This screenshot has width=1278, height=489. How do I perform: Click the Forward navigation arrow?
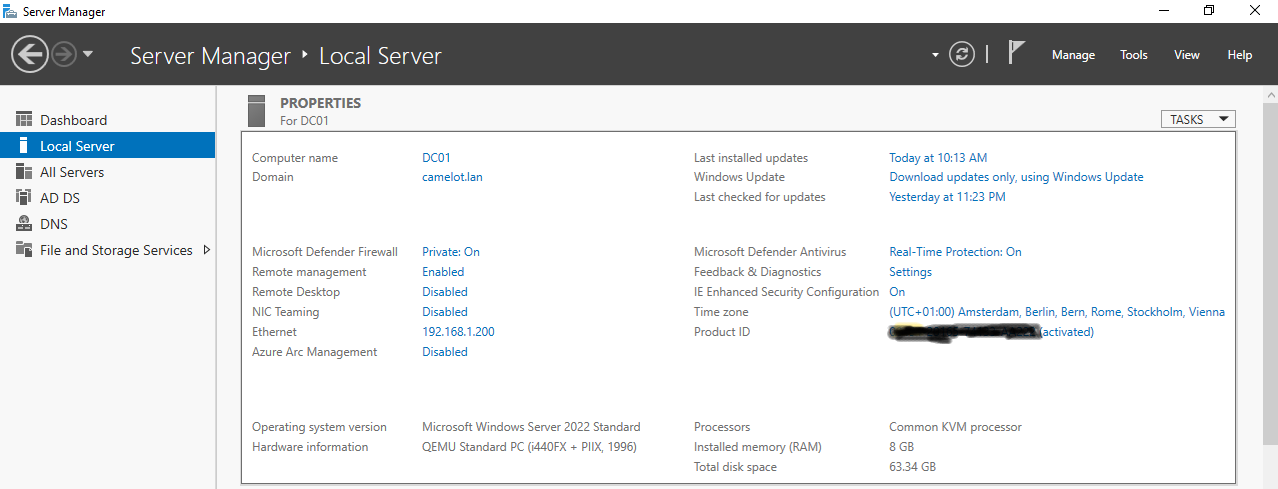point(64,54)
